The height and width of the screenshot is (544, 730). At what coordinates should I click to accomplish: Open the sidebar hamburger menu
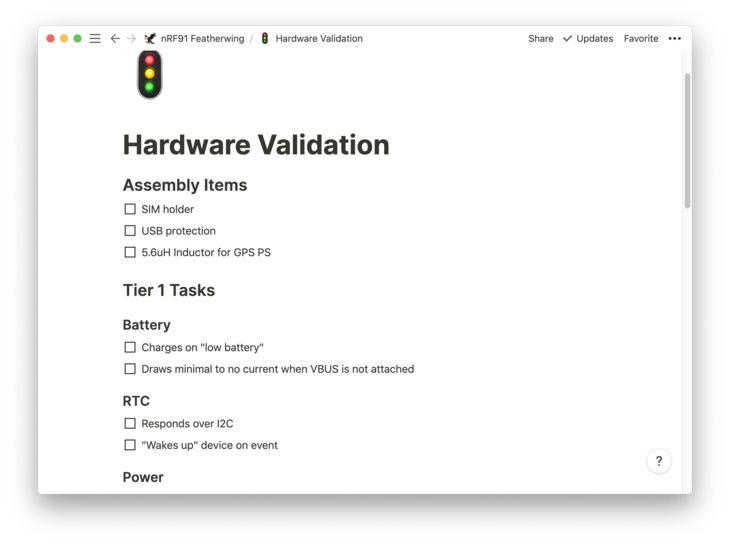(95, 39)
